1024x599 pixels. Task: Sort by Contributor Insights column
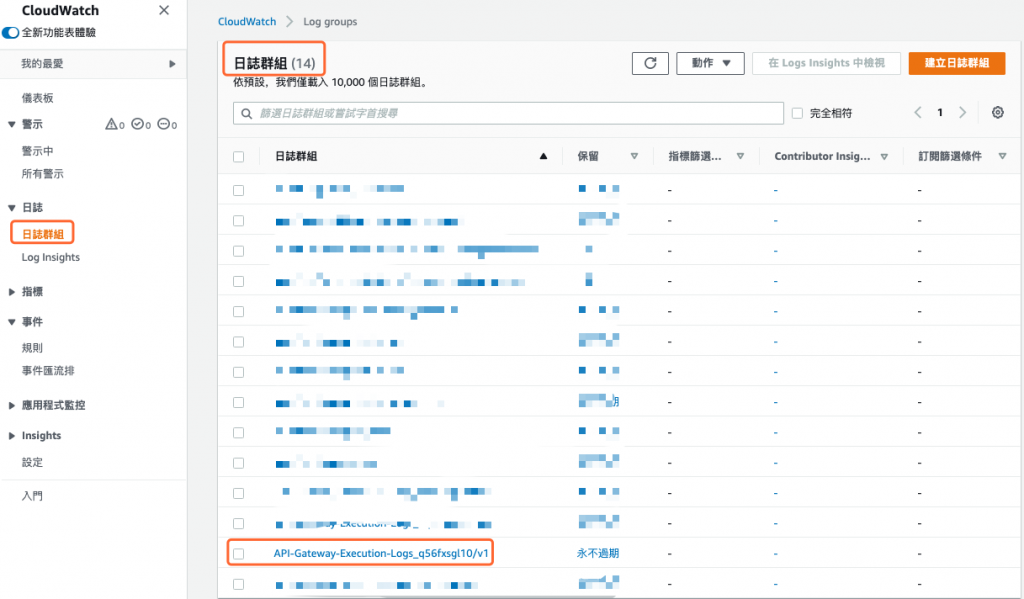[x=884, y=157]
